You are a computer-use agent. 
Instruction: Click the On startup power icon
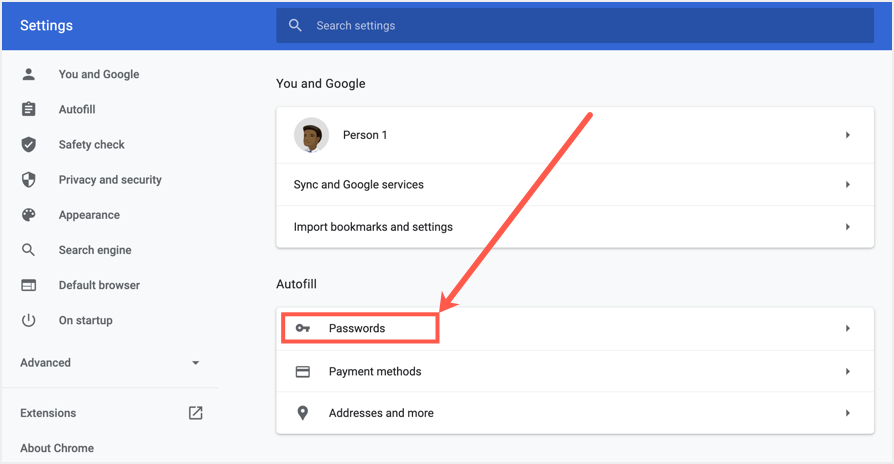tap(29, 320)
